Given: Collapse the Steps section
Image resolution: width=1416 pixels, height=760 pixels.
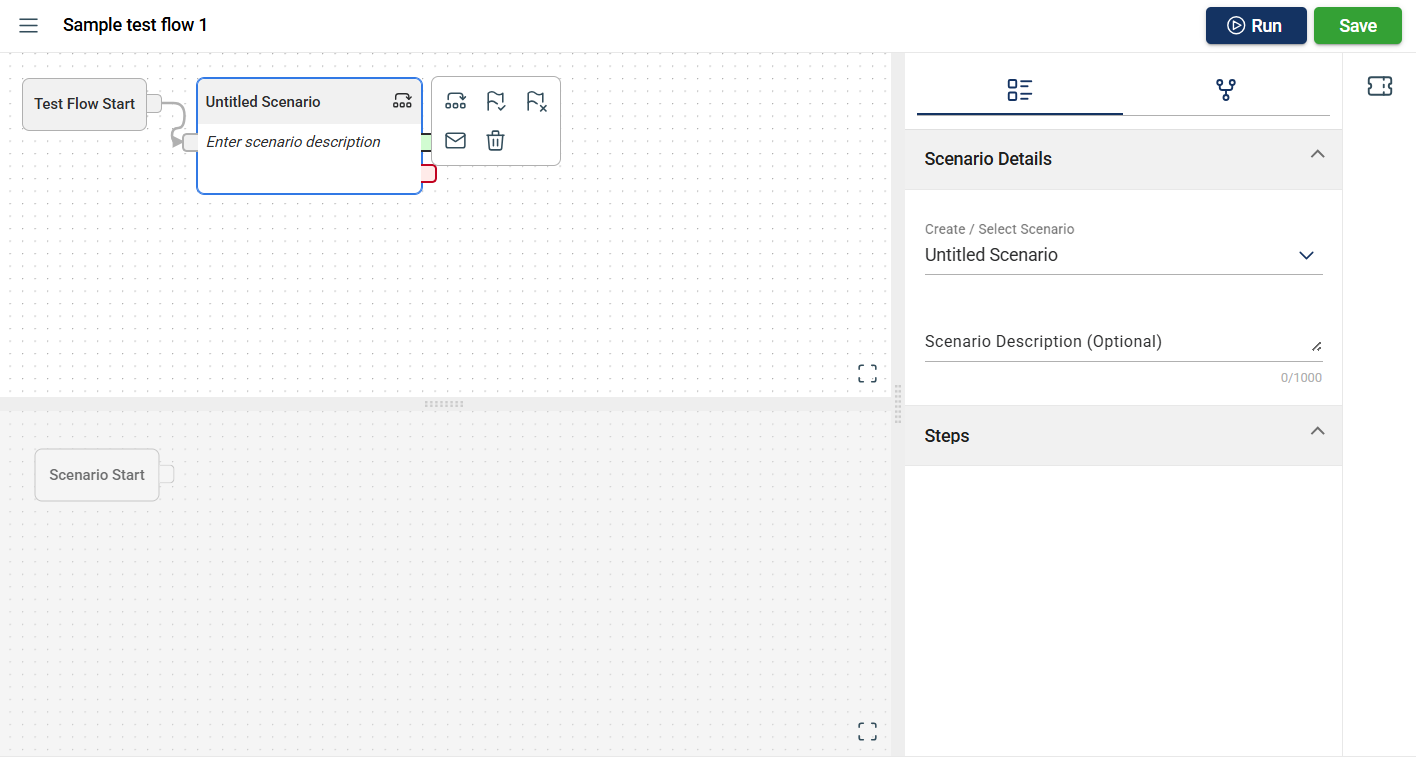Looking at the screenshot, I should (1317, 432).
